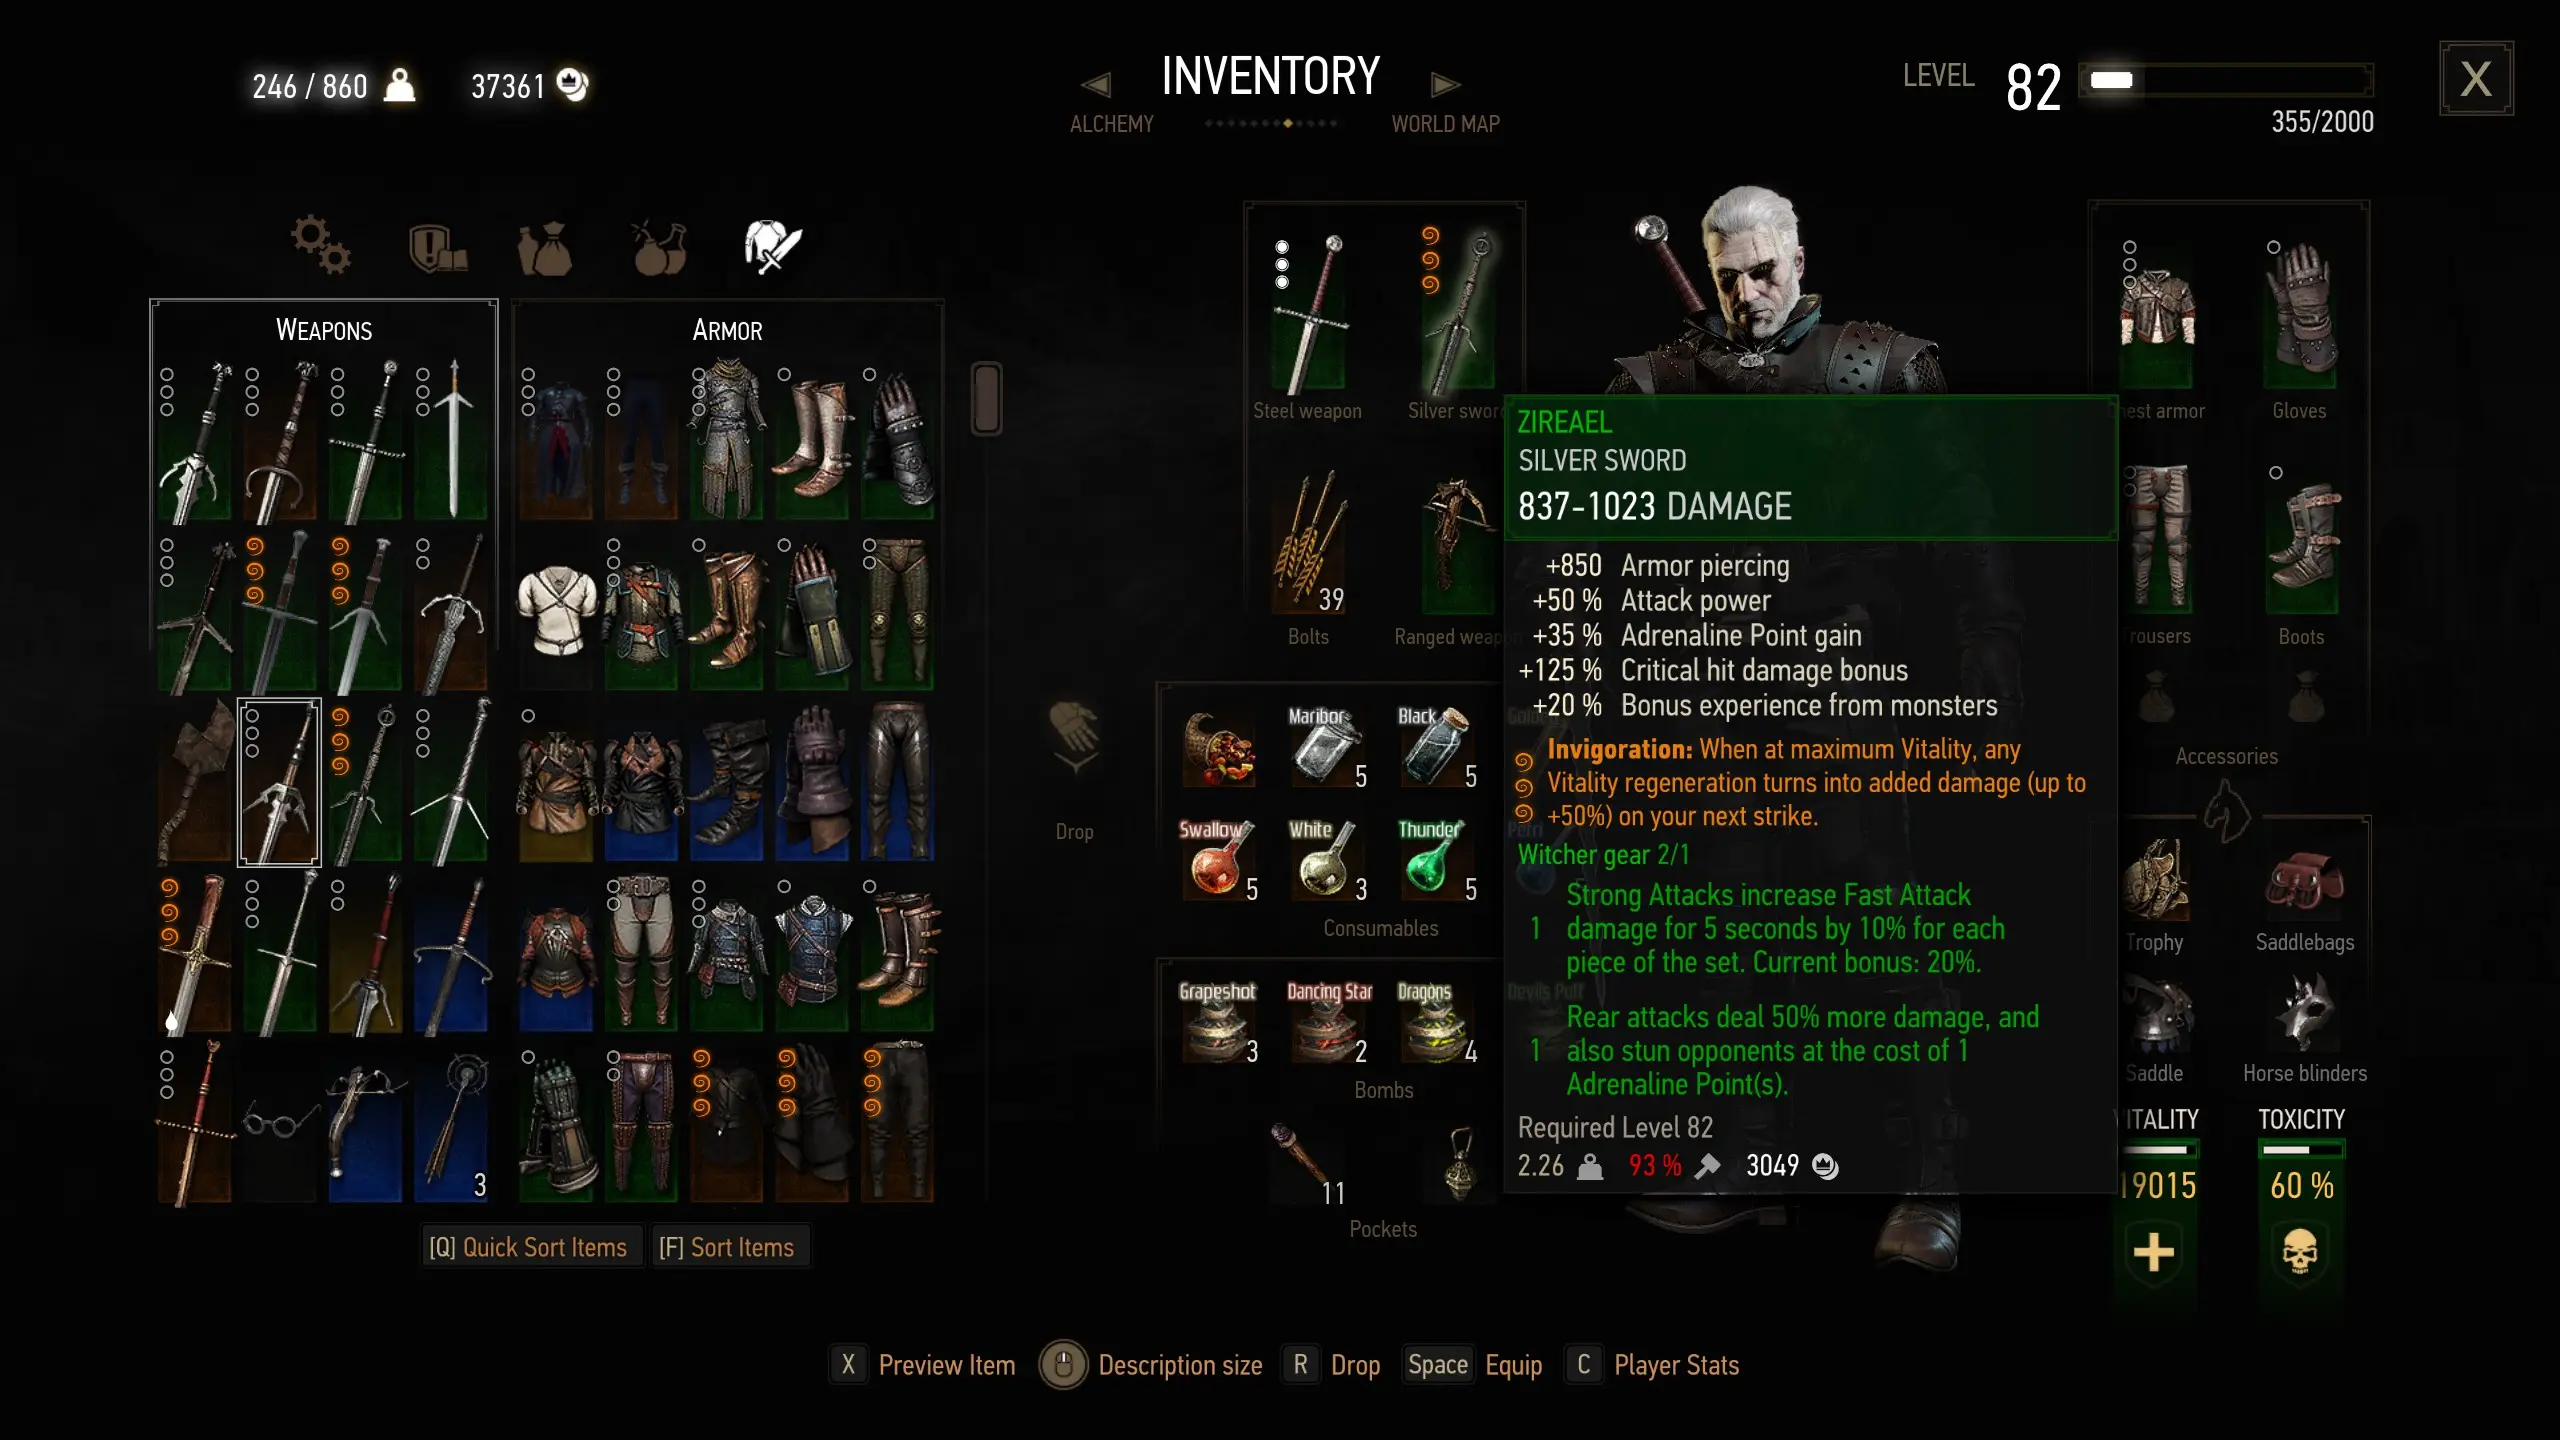This screenshot has height=1440, width=2560.
Task: Go to next panel World Map arrow
Action: coord(1445,85)
